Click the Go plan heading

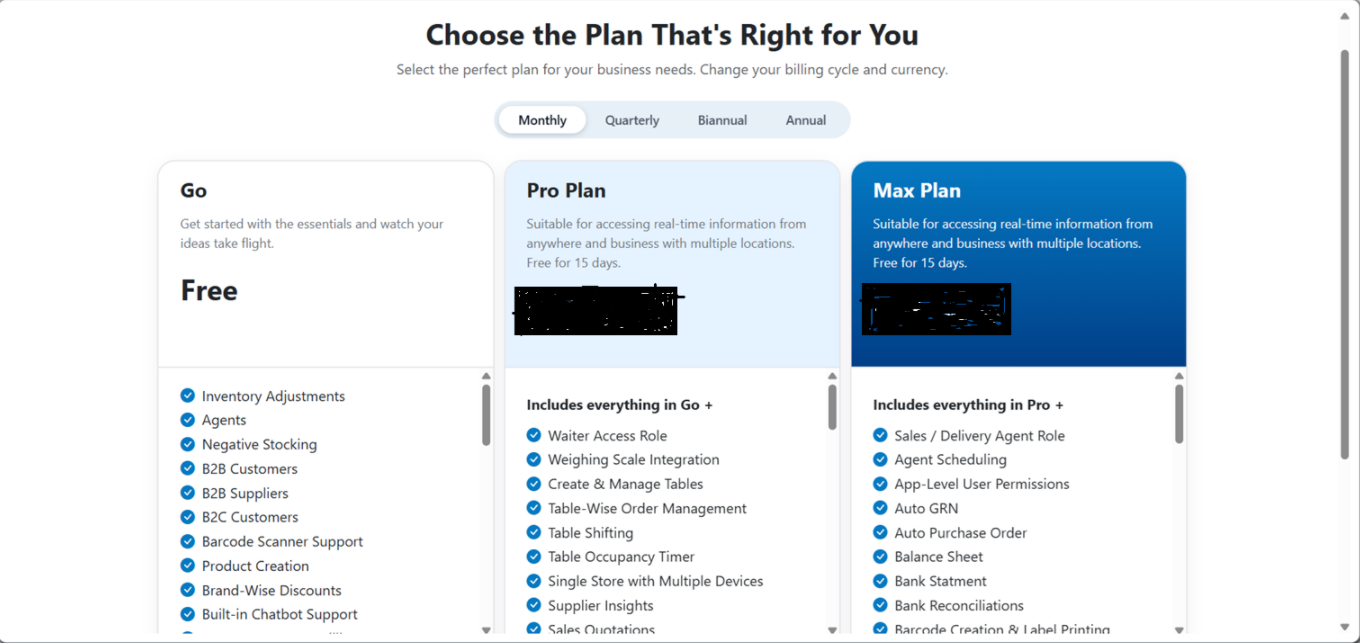point(194,191)
